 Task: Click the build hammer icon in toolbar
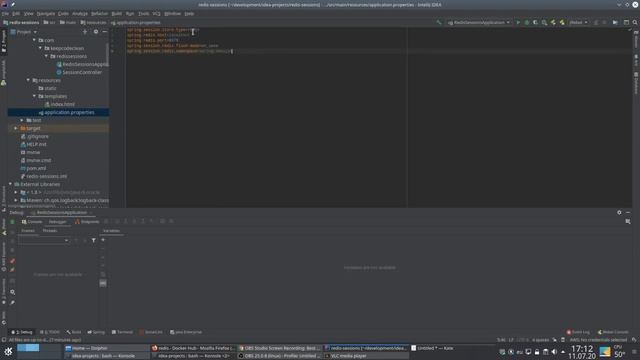click(x=439, y=22)
